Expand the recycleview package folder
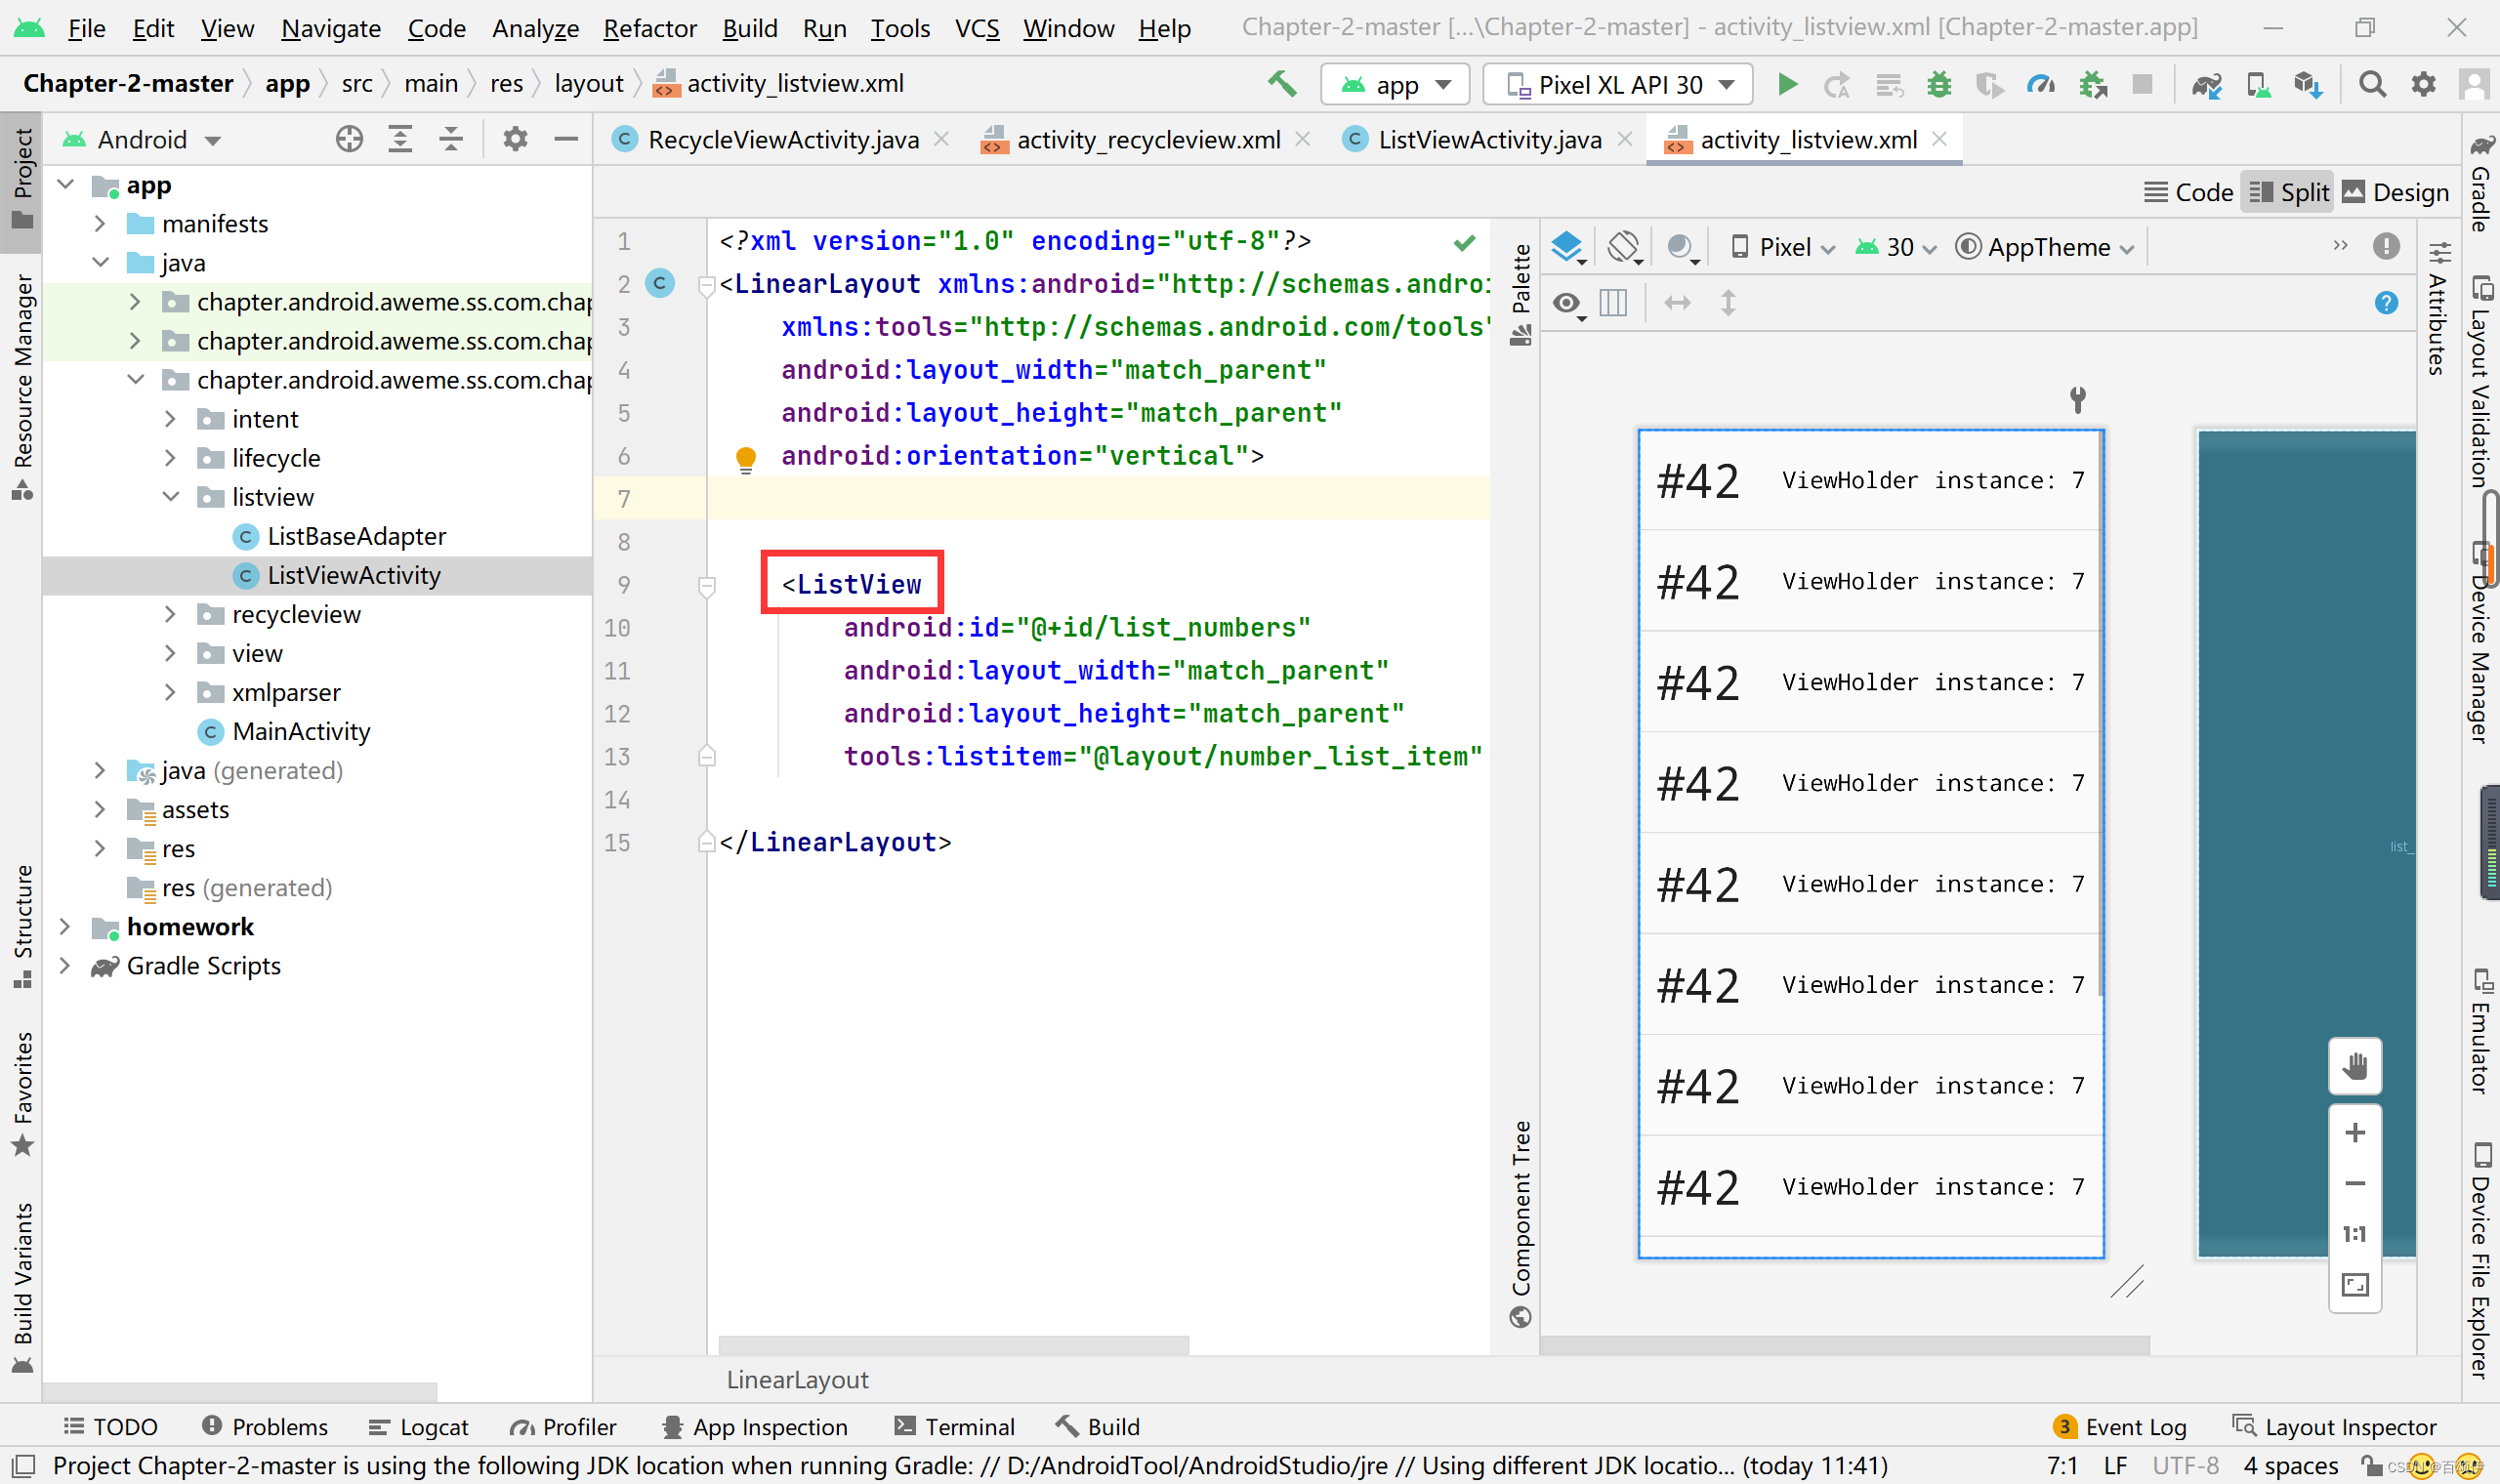Screen dimensions: 2500x1484 point(170,614)
